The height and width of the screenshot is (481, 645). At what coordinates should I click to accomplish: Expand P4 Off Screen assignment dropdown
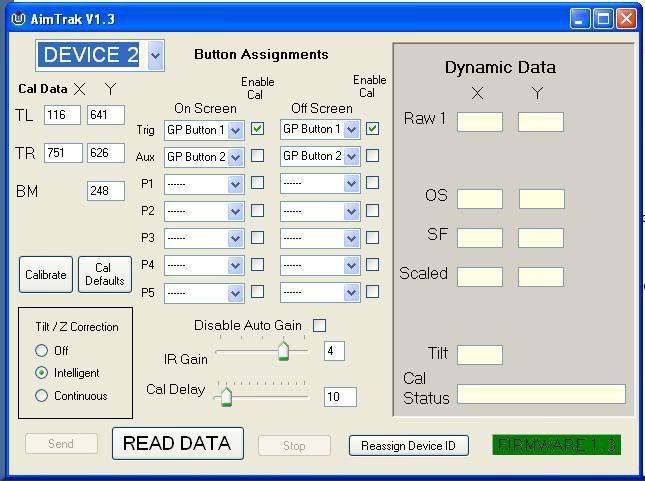point(351,265)
